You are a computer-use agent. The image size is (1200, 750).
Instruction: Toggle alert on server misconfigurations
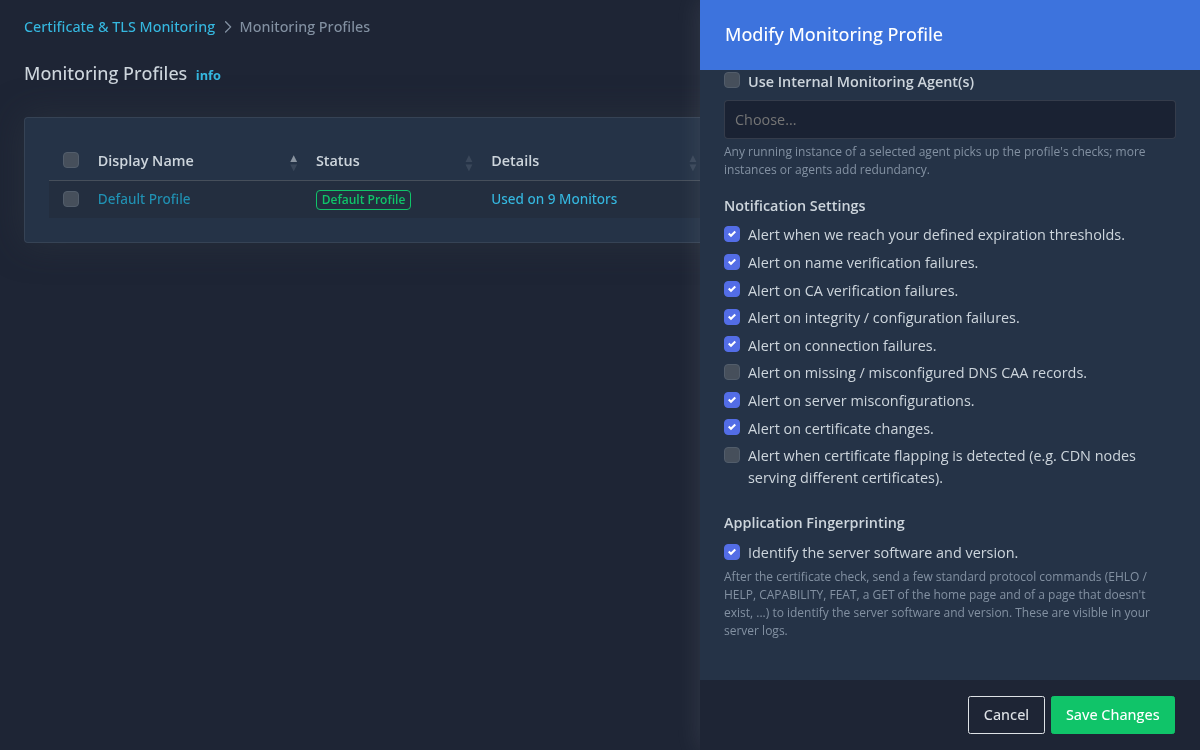[x=732, y=400]
